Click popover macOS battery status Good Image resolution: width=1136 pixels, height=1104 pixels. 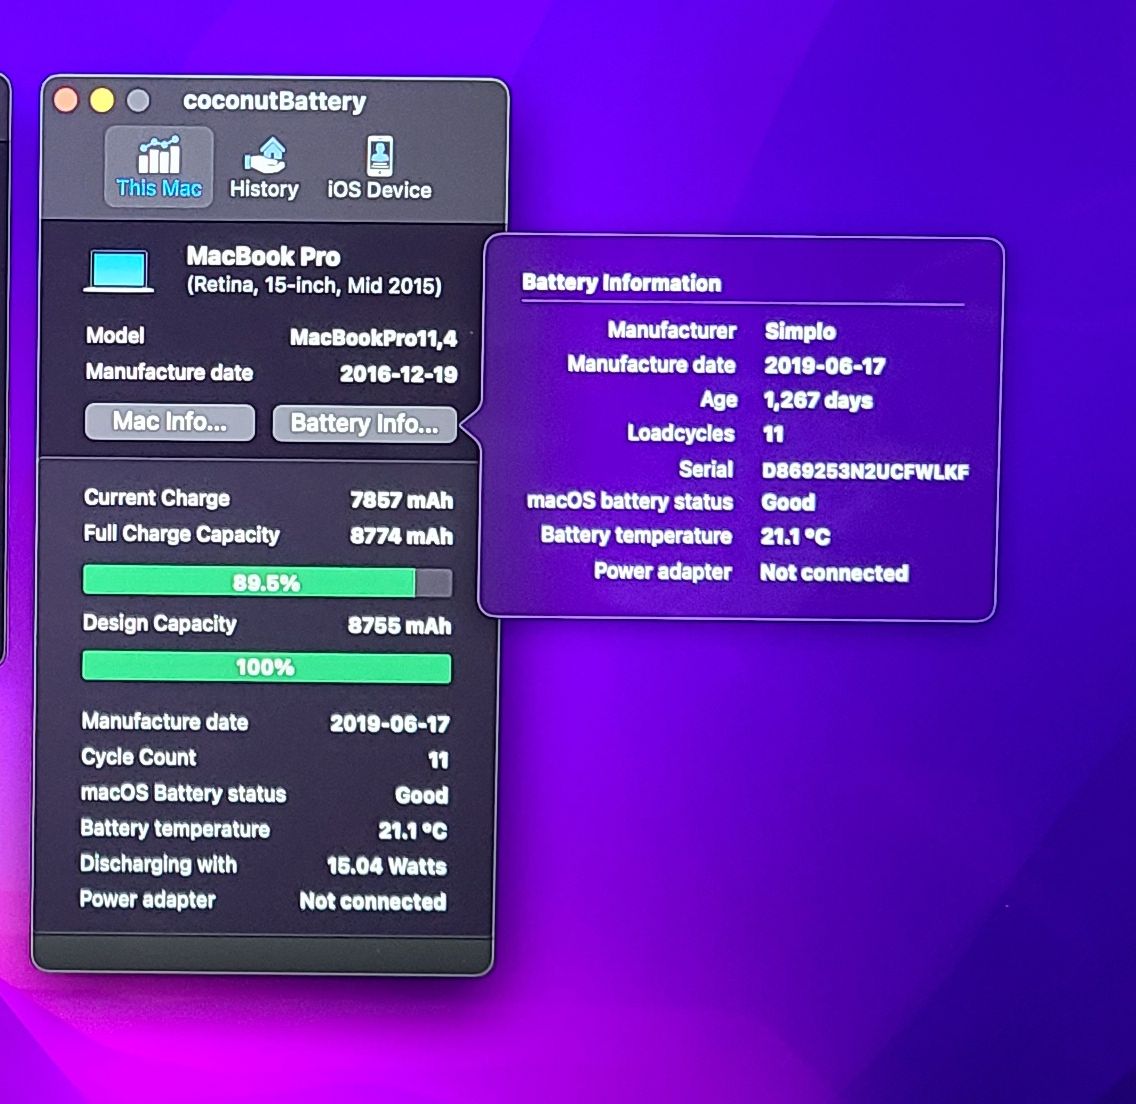pyautogui.click(x=788, y=502)
